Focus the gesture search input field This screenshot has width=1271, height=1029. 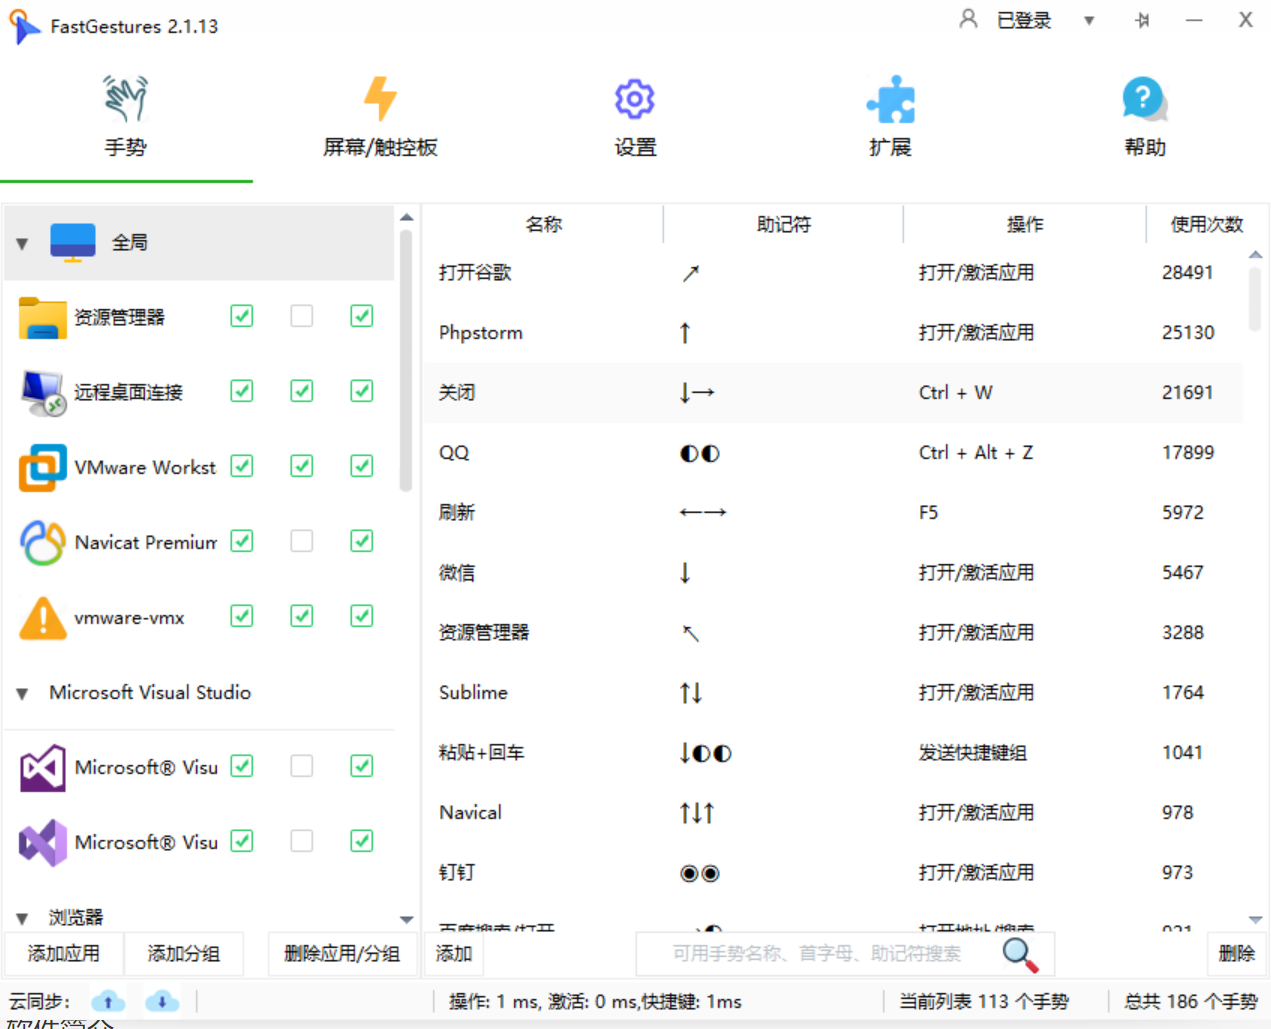pyautogui.click(x=816, y=953)
